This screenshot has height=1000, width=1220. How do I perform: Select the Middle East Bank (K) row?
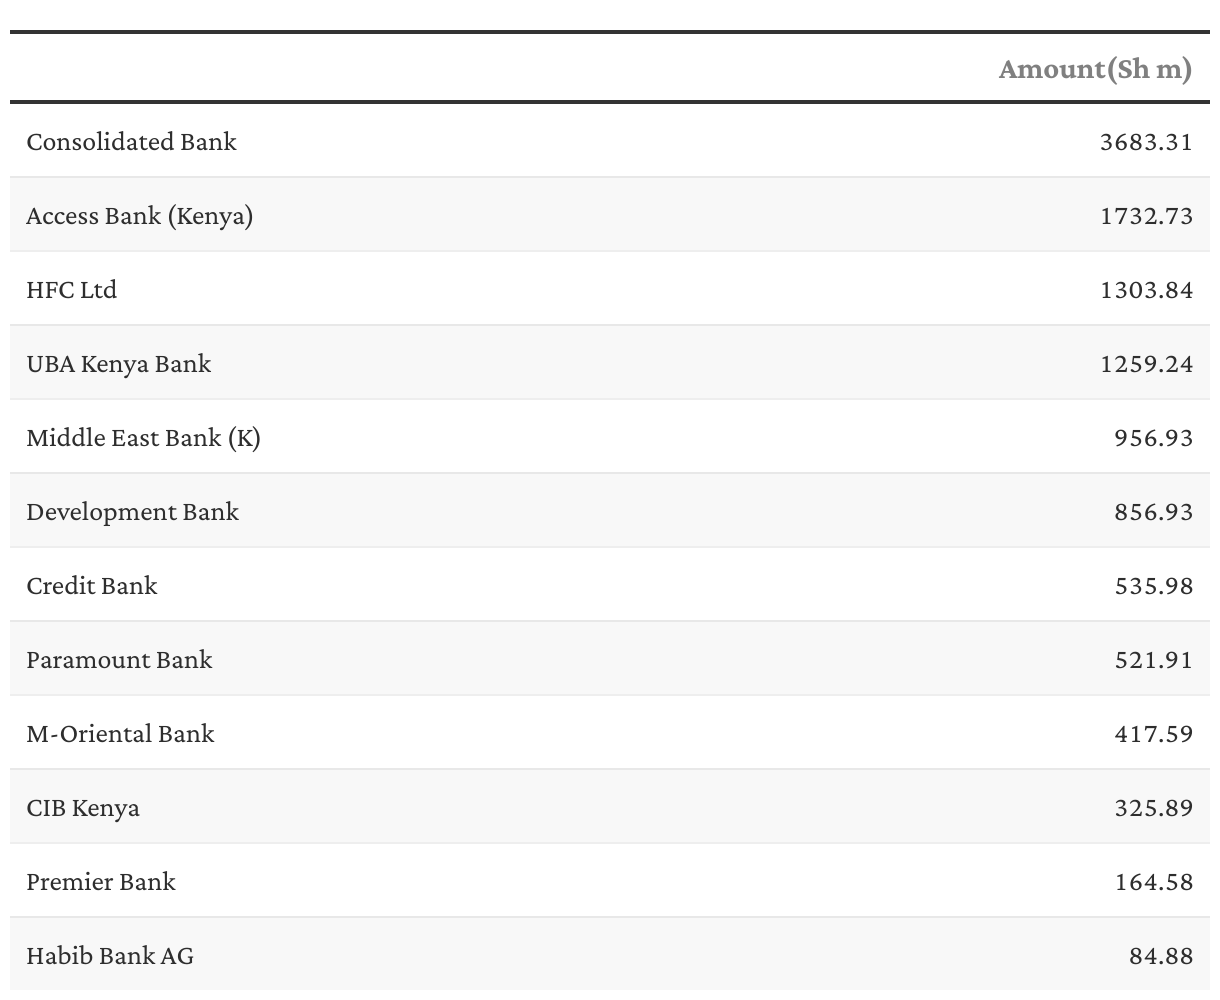pyautogui.click(x=143, y=438)
